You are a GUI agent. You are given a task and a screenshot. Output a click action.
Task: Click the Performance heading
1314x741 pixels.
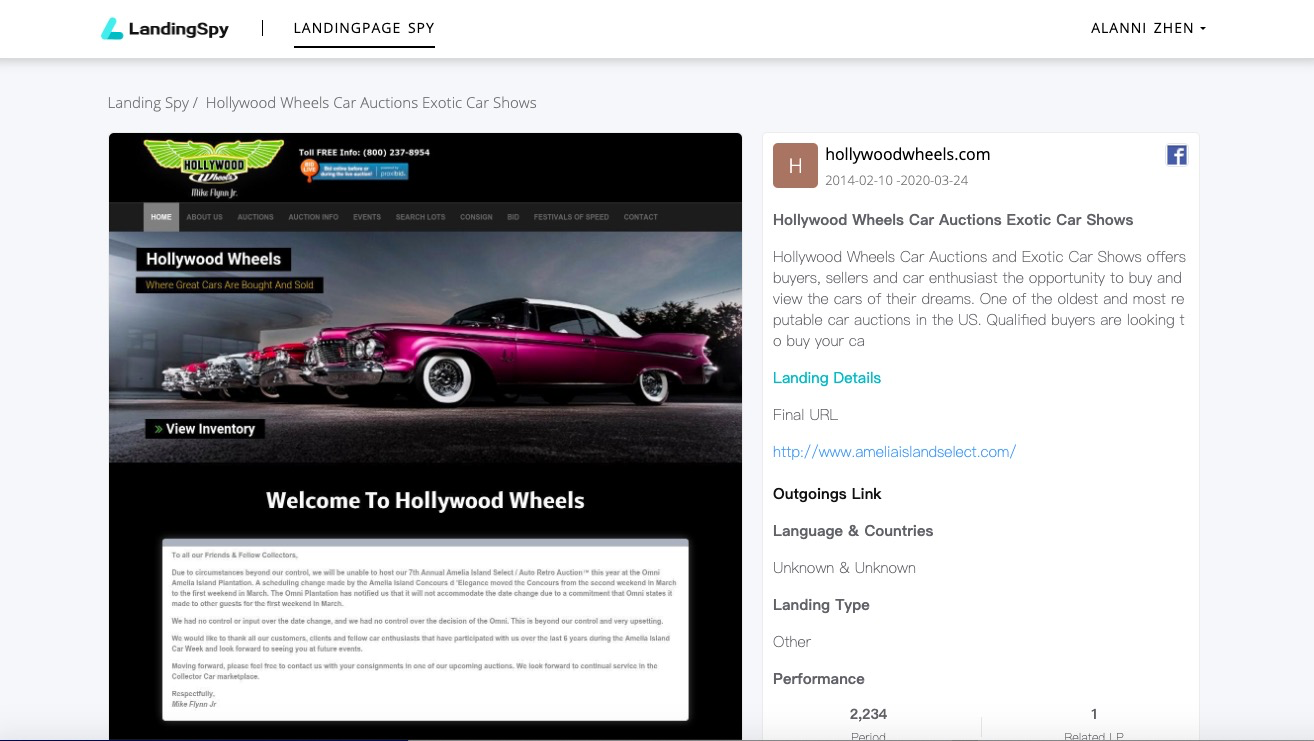click(818, 679)
